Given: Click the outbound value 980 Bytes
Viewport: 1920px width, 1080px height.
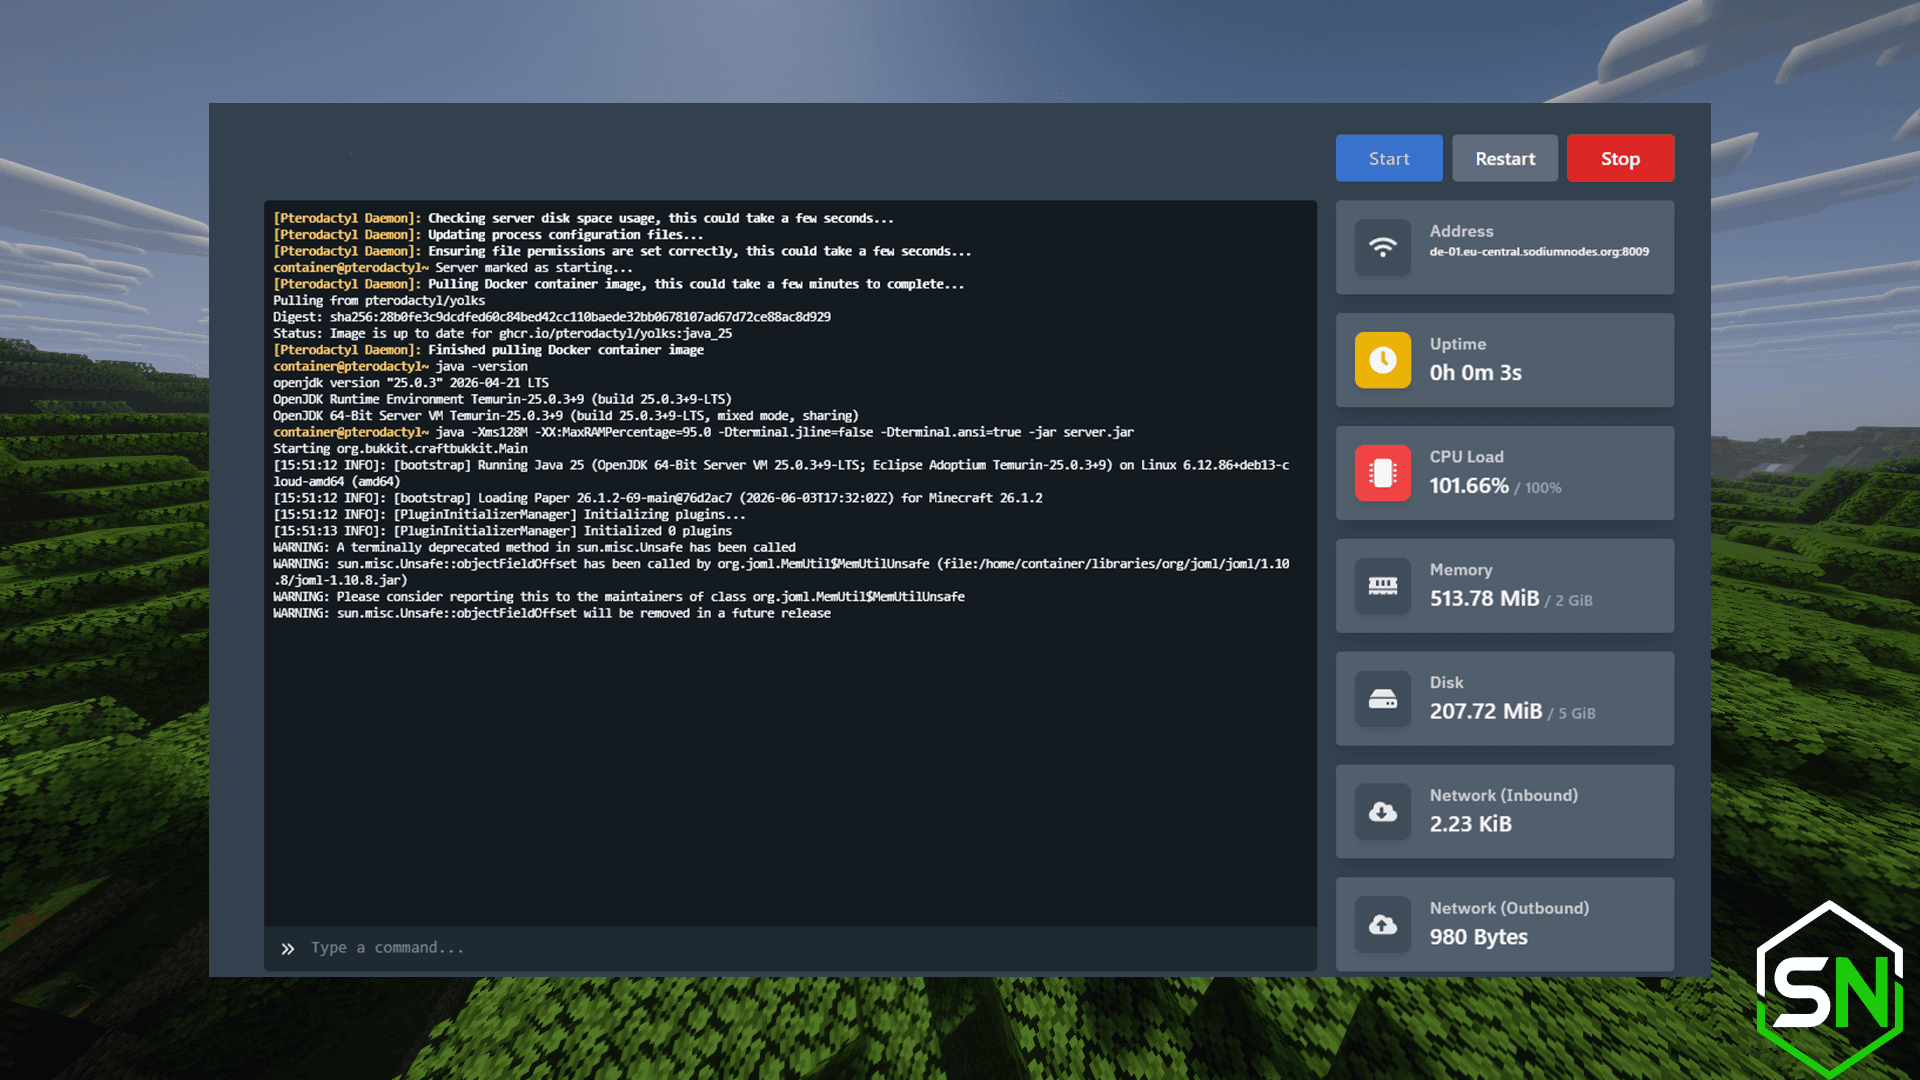Looking at the screenshot, I should coord(1478,938).
